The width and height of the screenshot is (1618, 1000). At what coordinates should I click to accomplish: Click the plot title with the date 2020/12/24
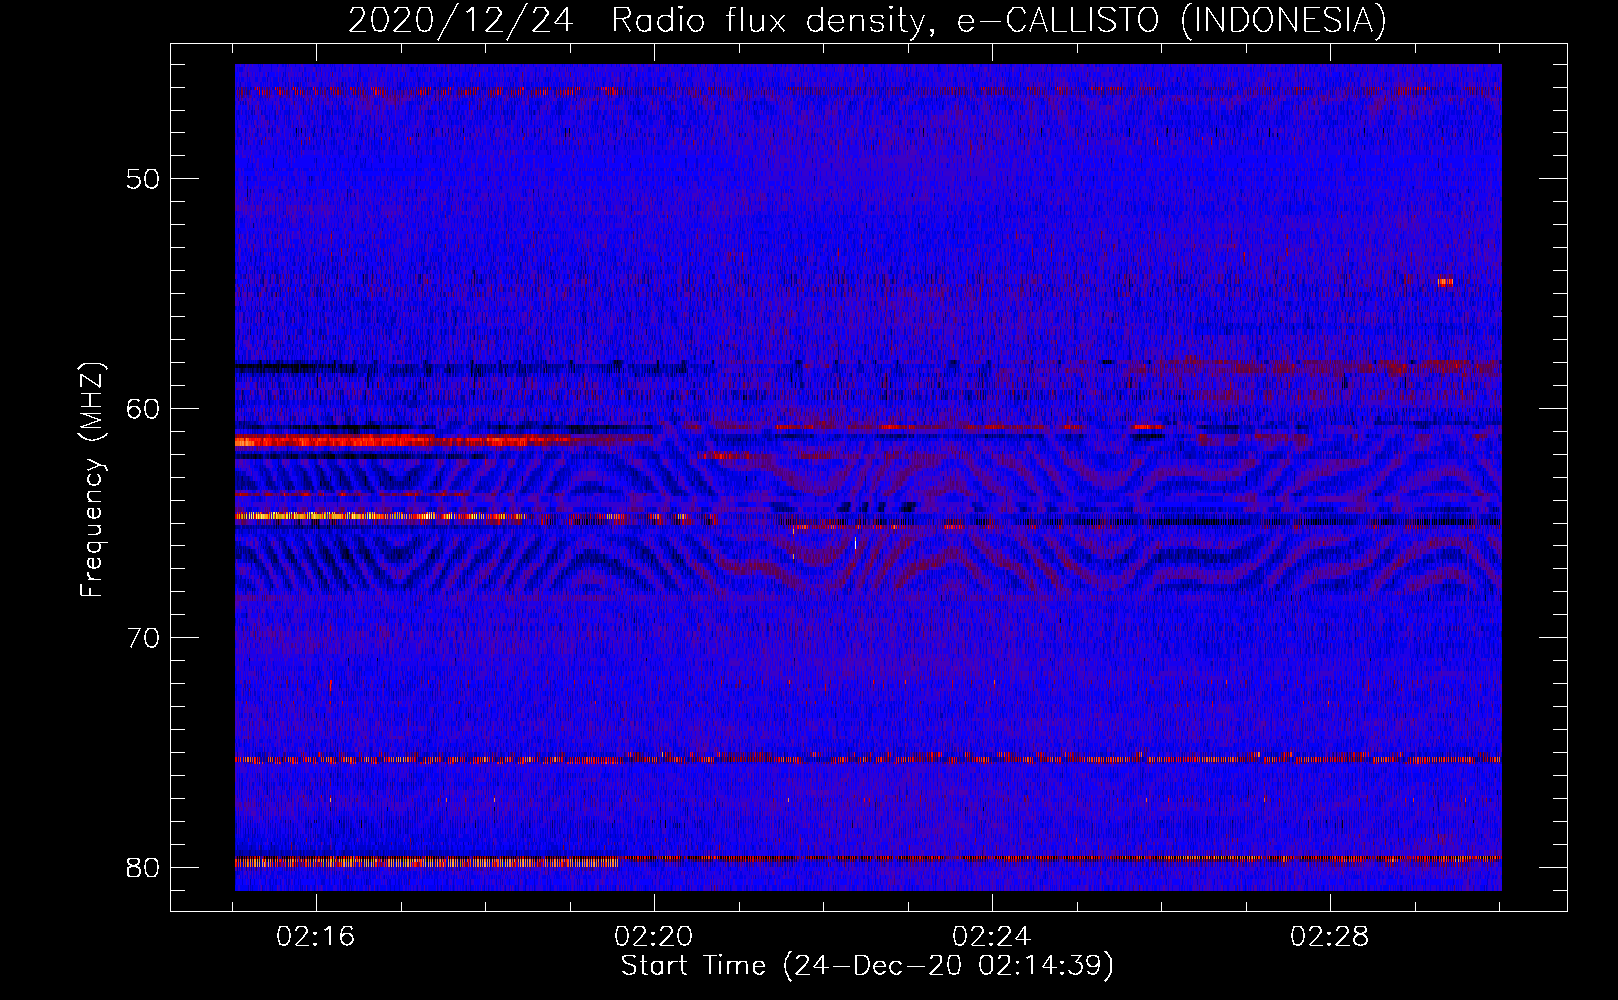point(867,20)
